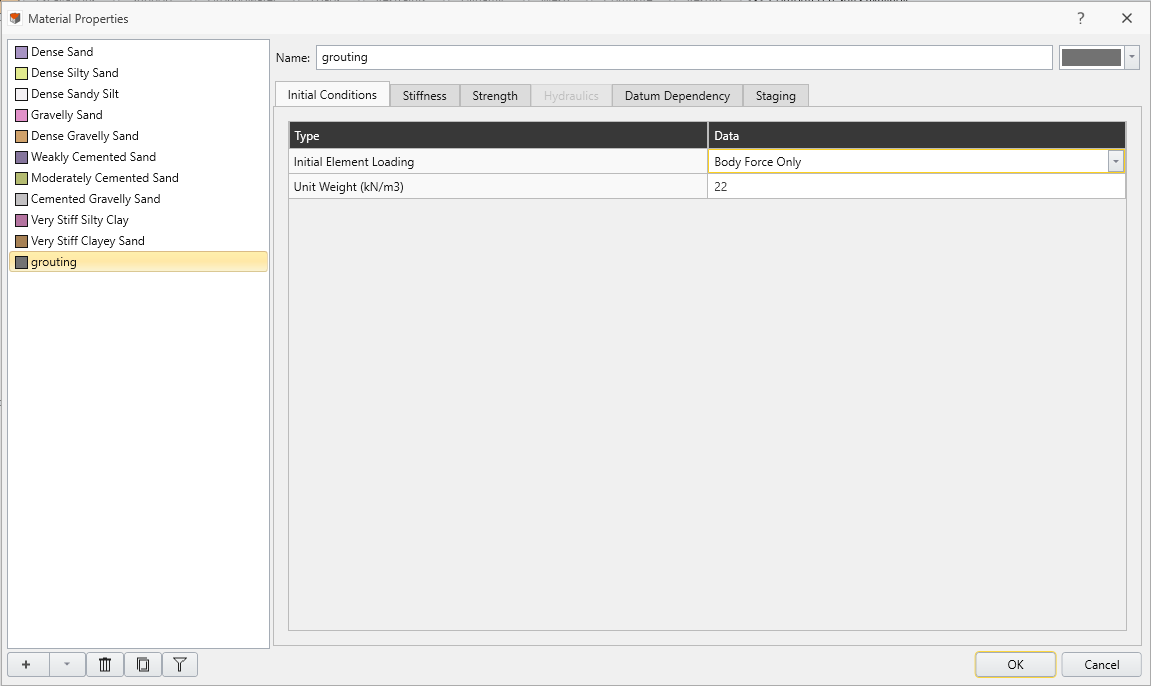
Task: Open the dropdown arrow beside the plus button
Action: click(x=66, y=664)
